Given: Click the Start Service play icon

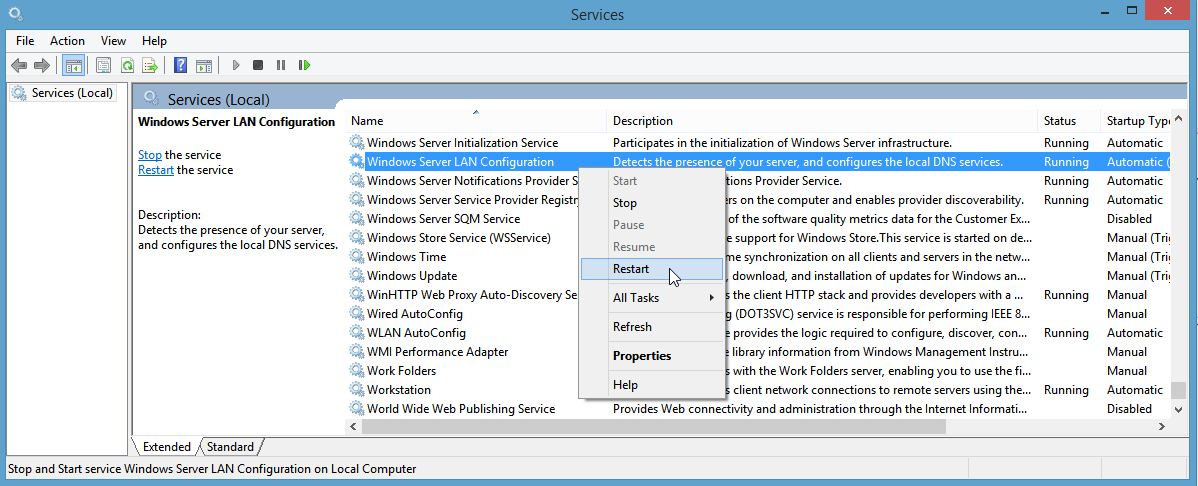Looking at the screenshot, I should 236,66.
